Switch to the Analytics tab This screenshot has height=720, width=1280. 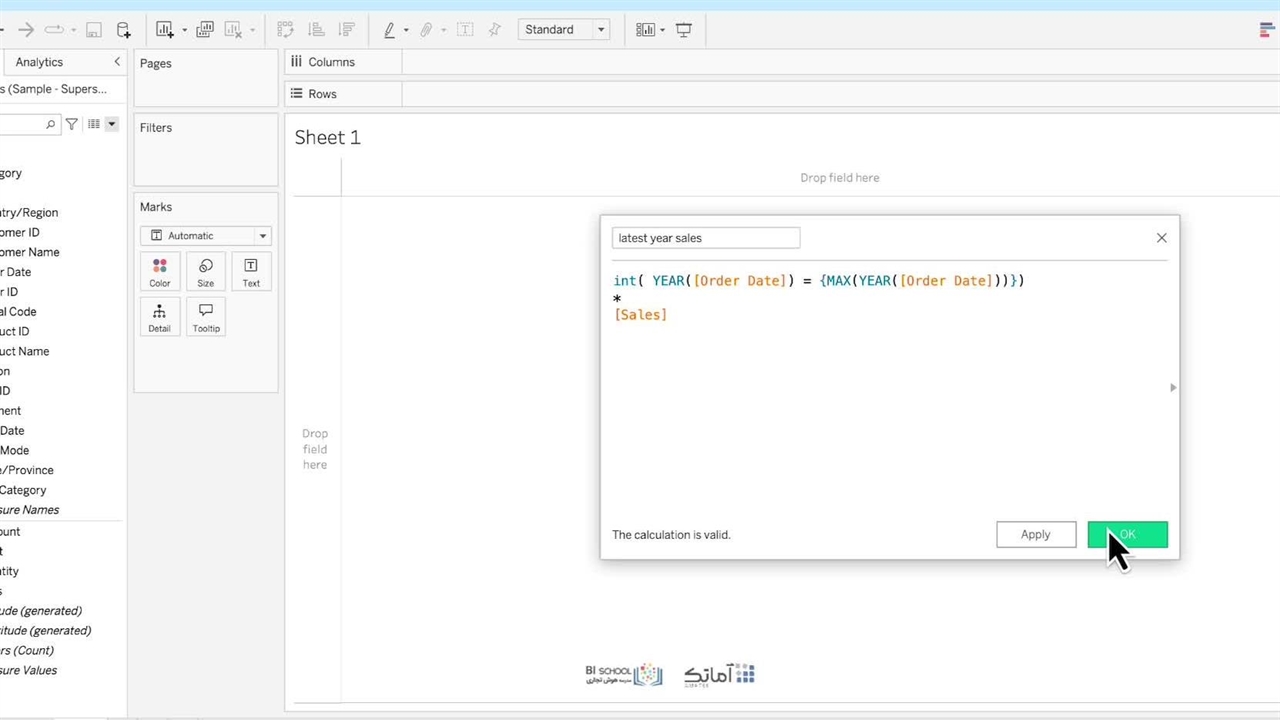(x=39, y=62)
